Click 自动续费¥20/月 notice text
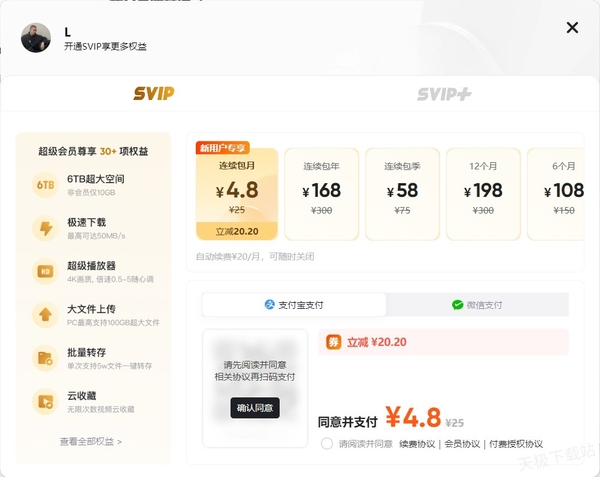Viewport: 600px width, 477px height. [x=255, y=256]
